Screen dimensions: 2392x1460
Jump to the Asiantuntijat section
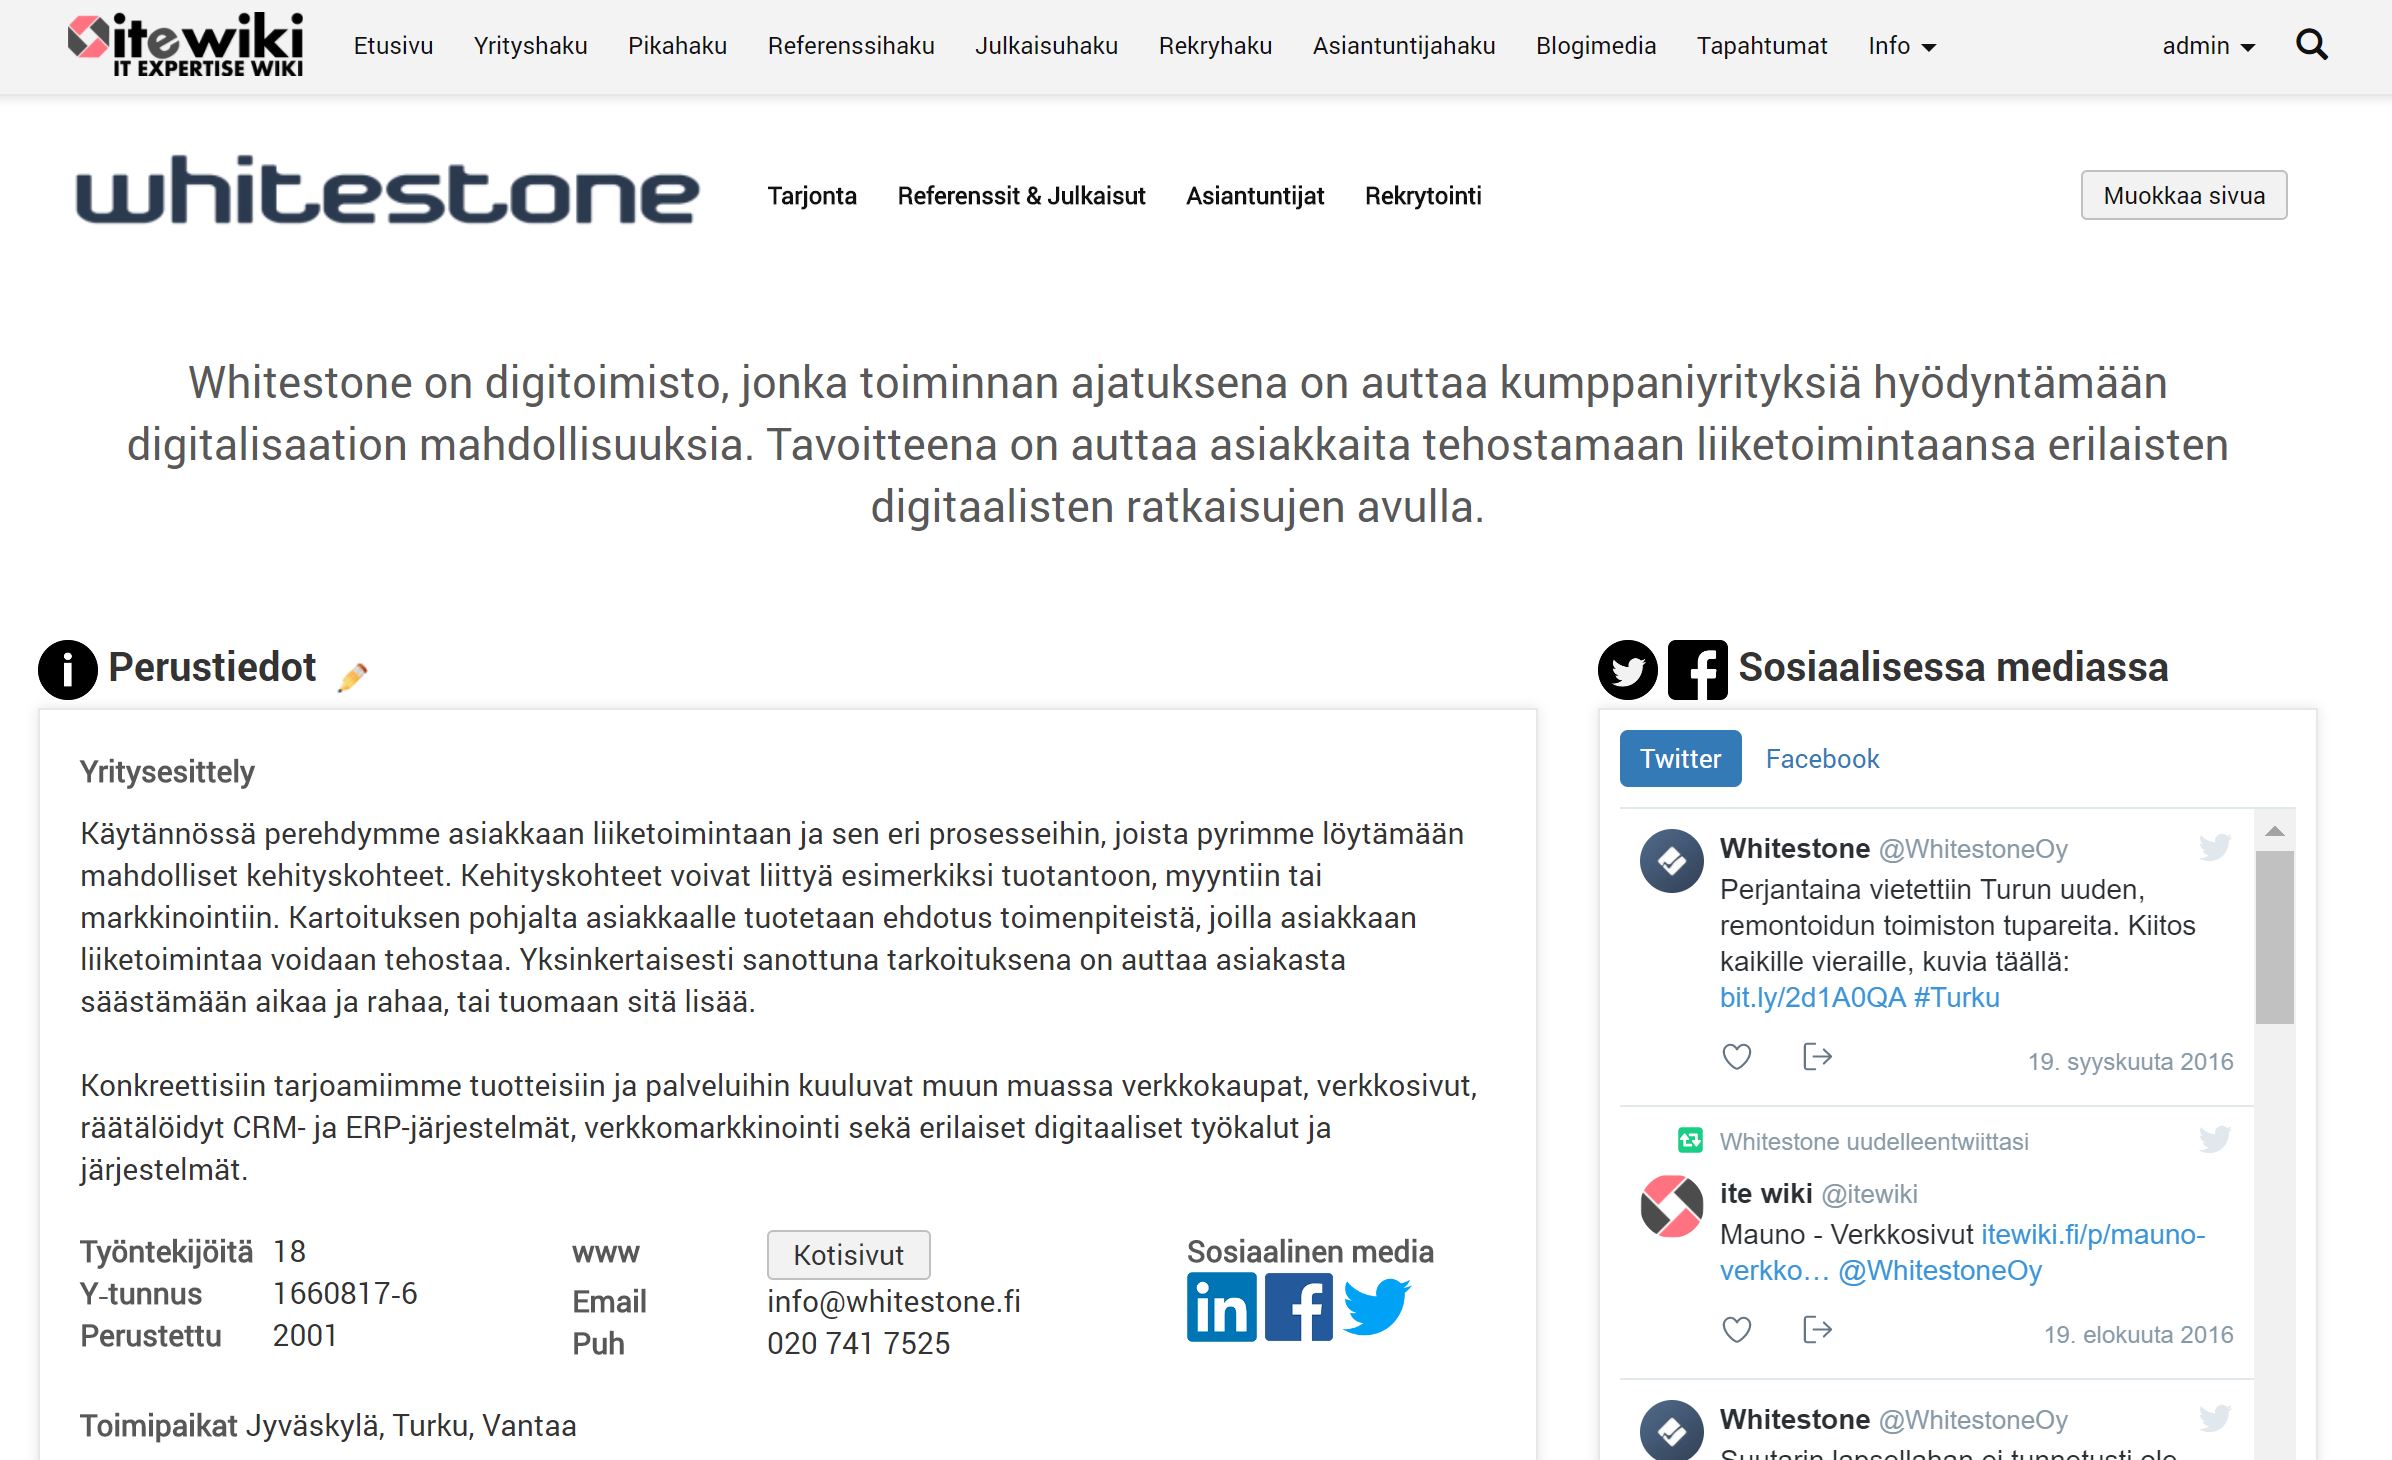(x=1255, y=196)
